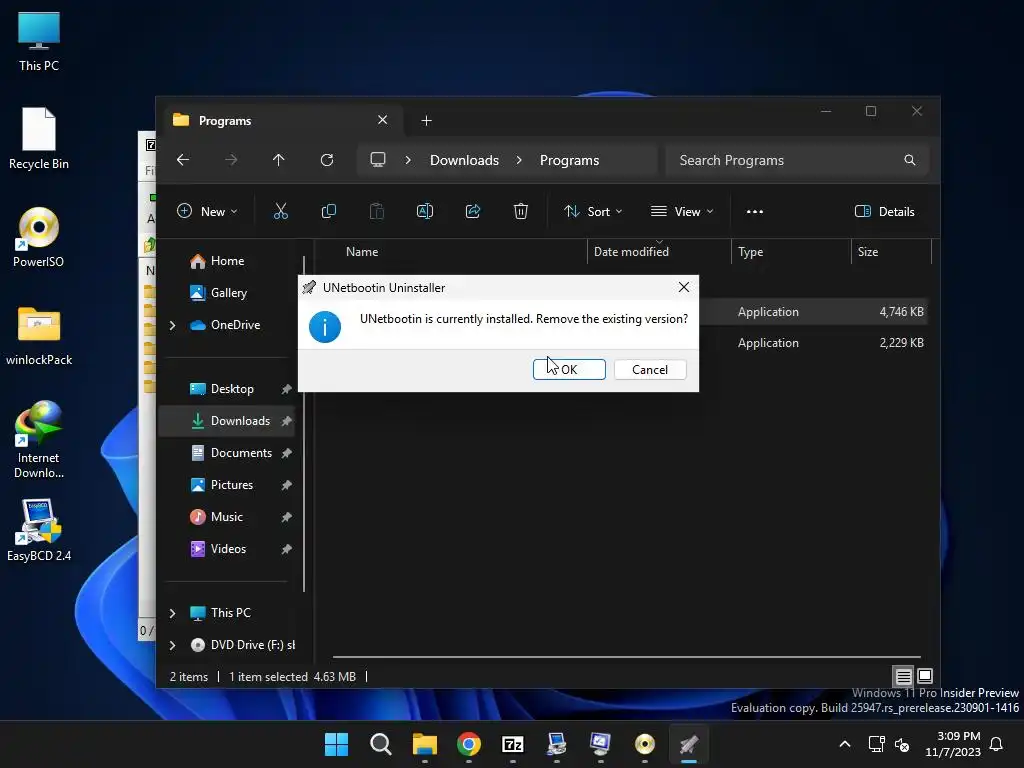Select the 2,229 KB Application row
Image resolution: width=1024 pixels, height=768 pixels.
pos(813,342)
